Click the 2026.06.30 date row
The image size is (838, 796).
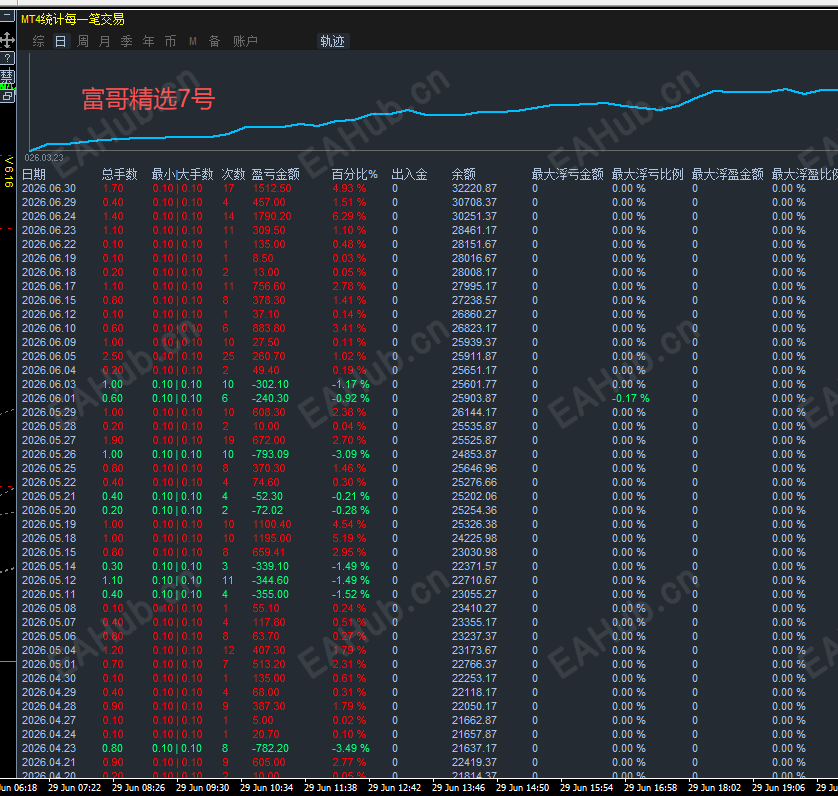click(x=49, y=188)
